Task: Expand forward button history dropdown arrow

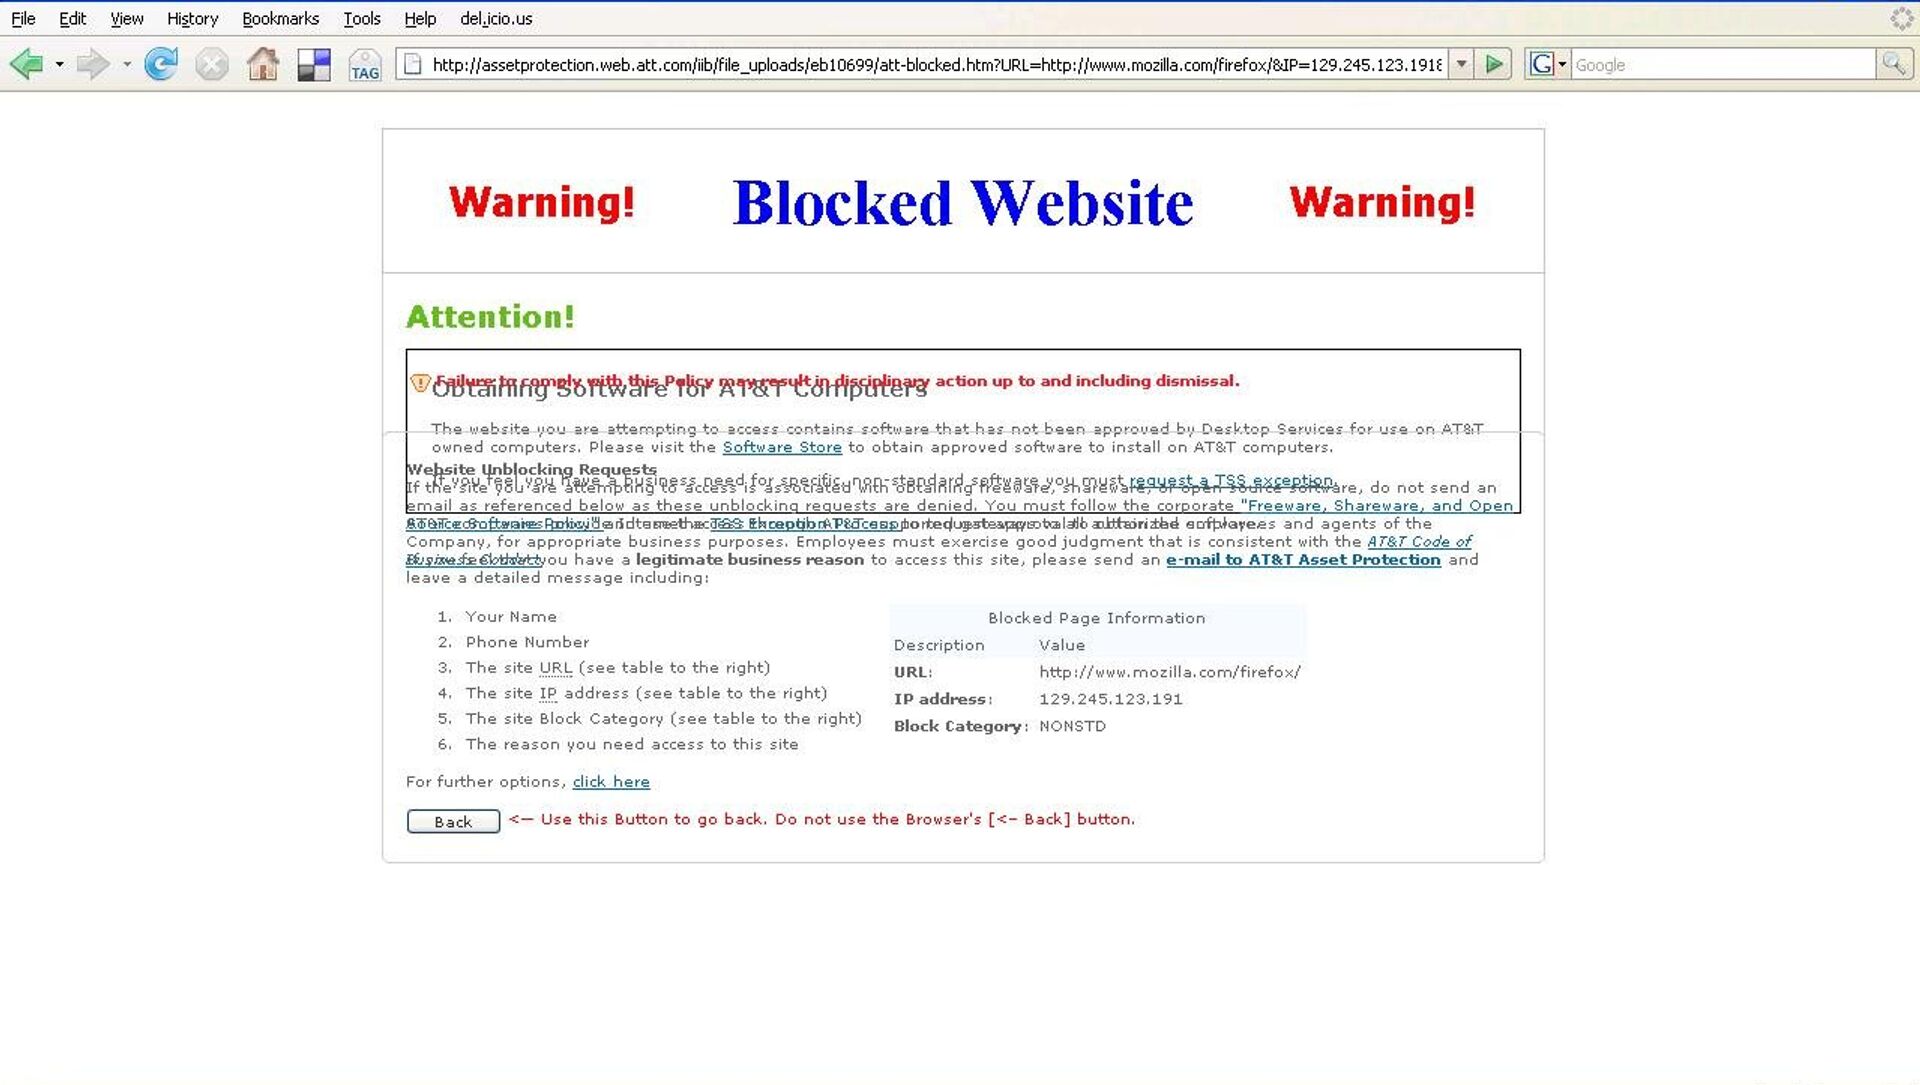Action: coord(127,65)
